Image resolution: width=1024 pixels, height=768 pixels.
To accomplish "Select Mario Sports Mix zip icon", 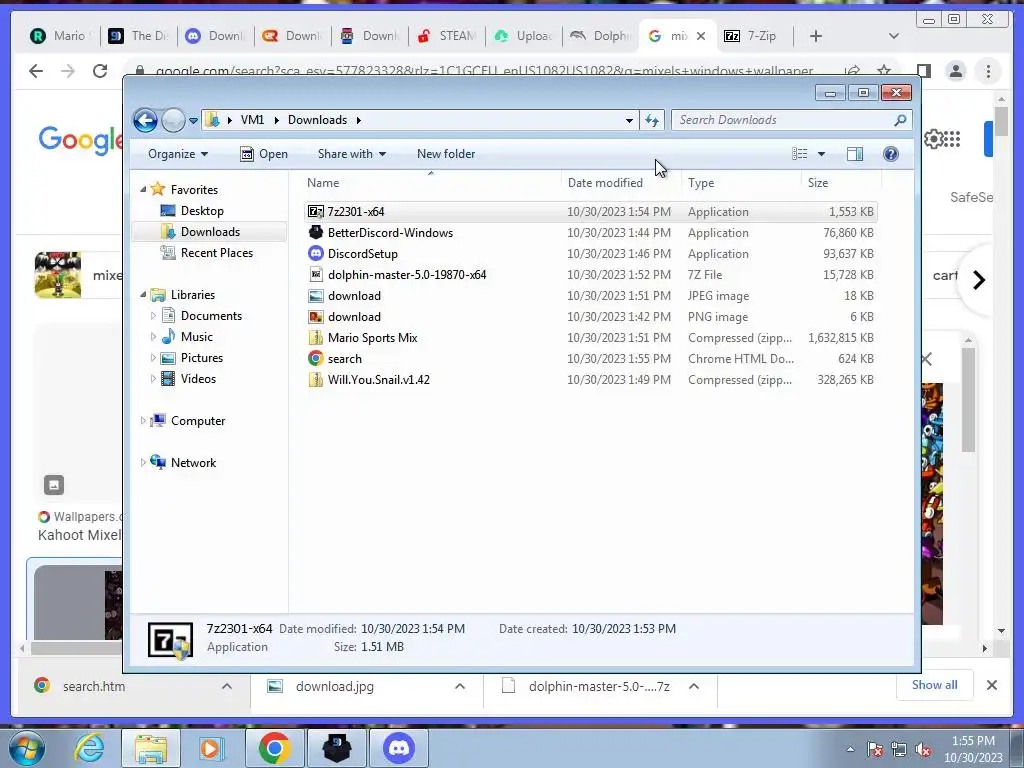I will 316,338.
